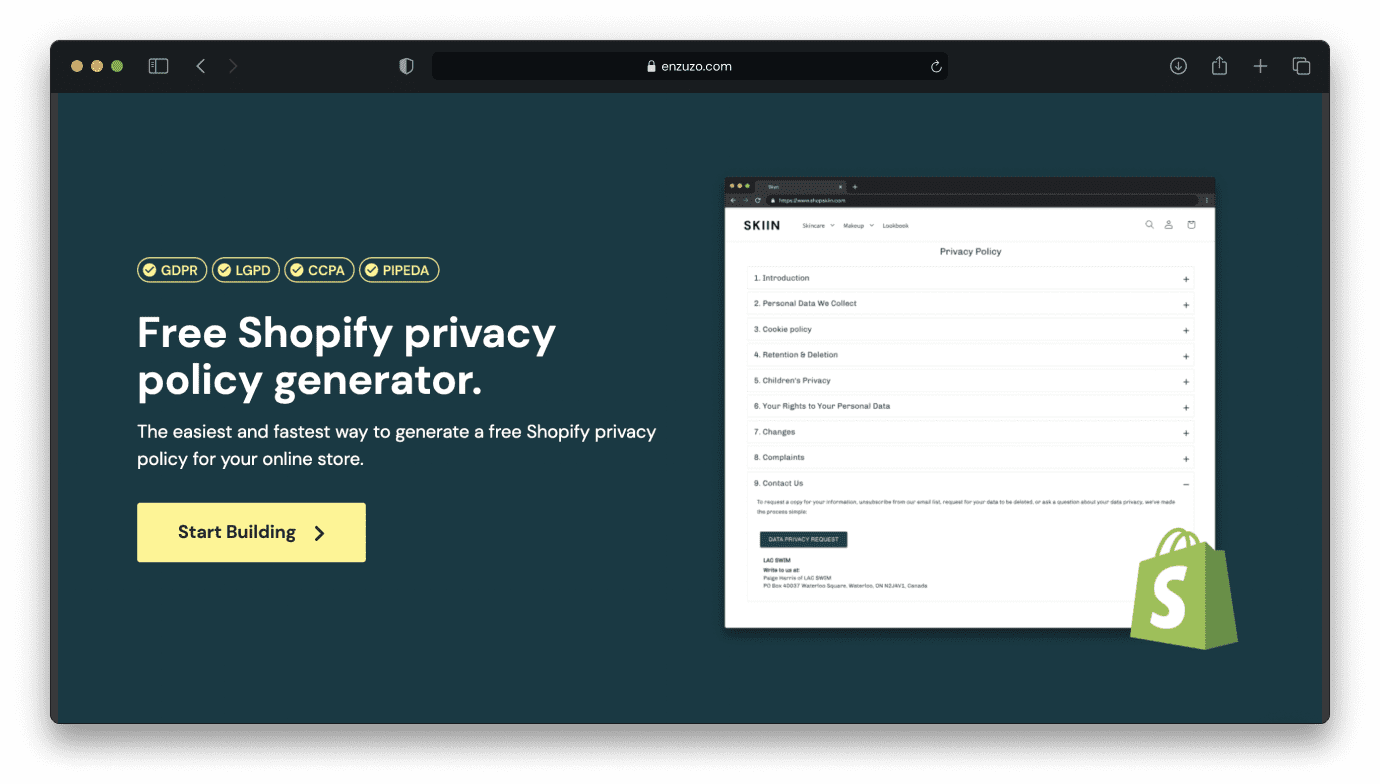The height and width of the screenshot is (784, 1380).
Task: Click the SKIIN logo
Action: pos(762,225)
